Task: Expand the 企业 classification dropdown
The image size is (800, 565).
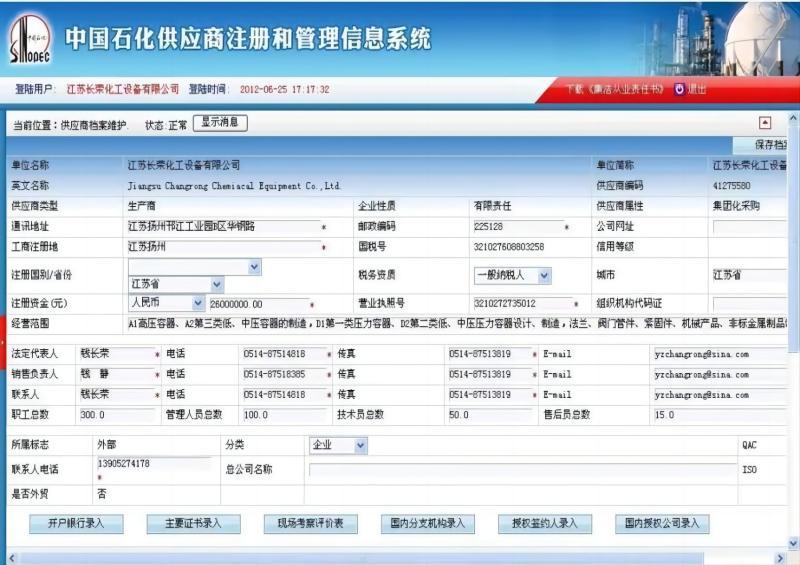Action: point(361,446)
